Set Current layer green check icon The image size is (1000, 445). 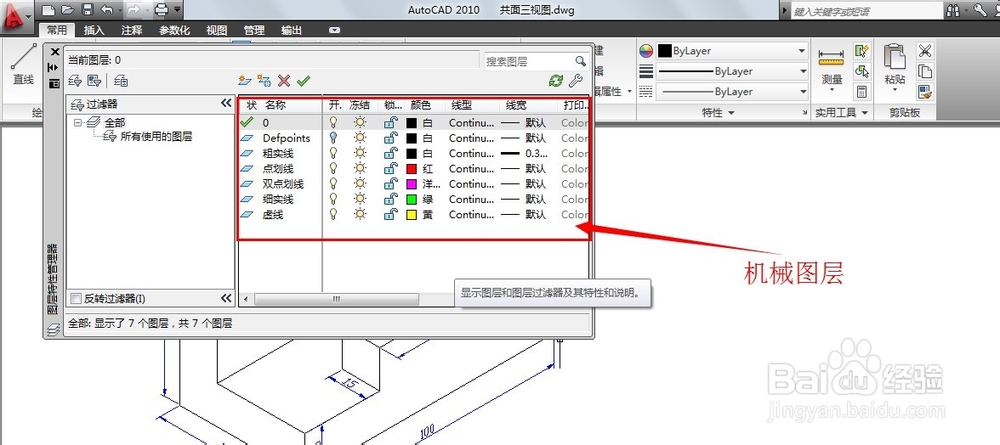[304, 80]
